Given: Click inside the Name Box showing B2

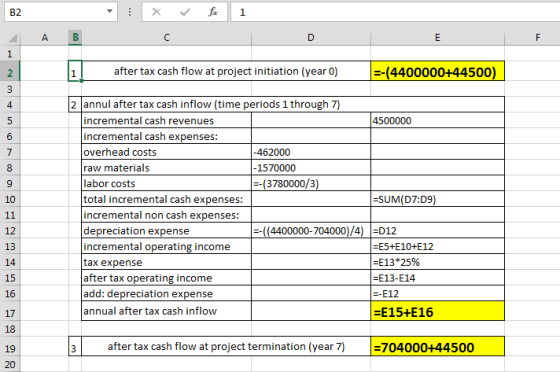Looking at the screenshot, I should (x=55, y=12).
